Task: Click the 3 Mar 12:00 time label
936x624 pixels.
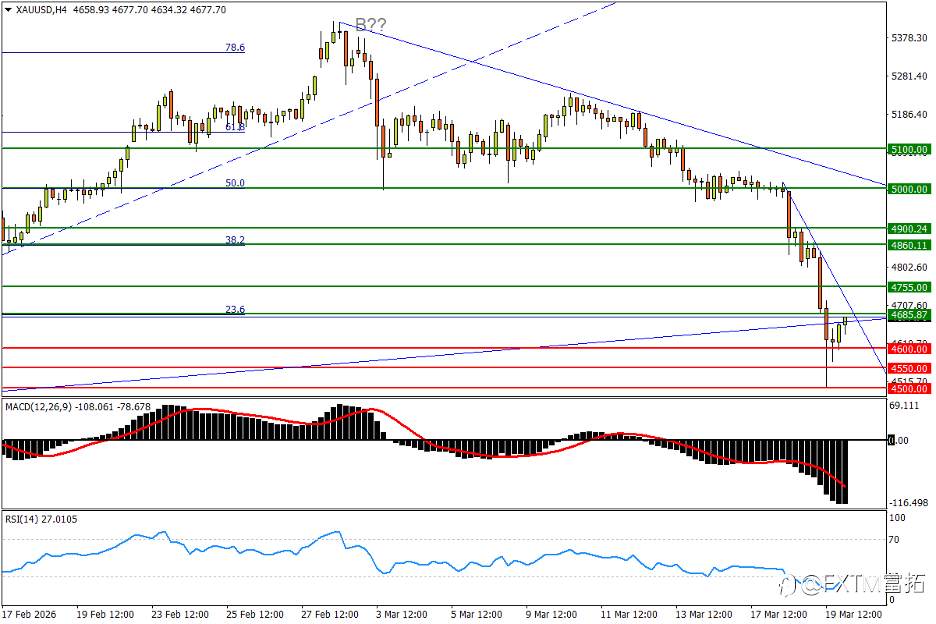Action: pos(402,614)
